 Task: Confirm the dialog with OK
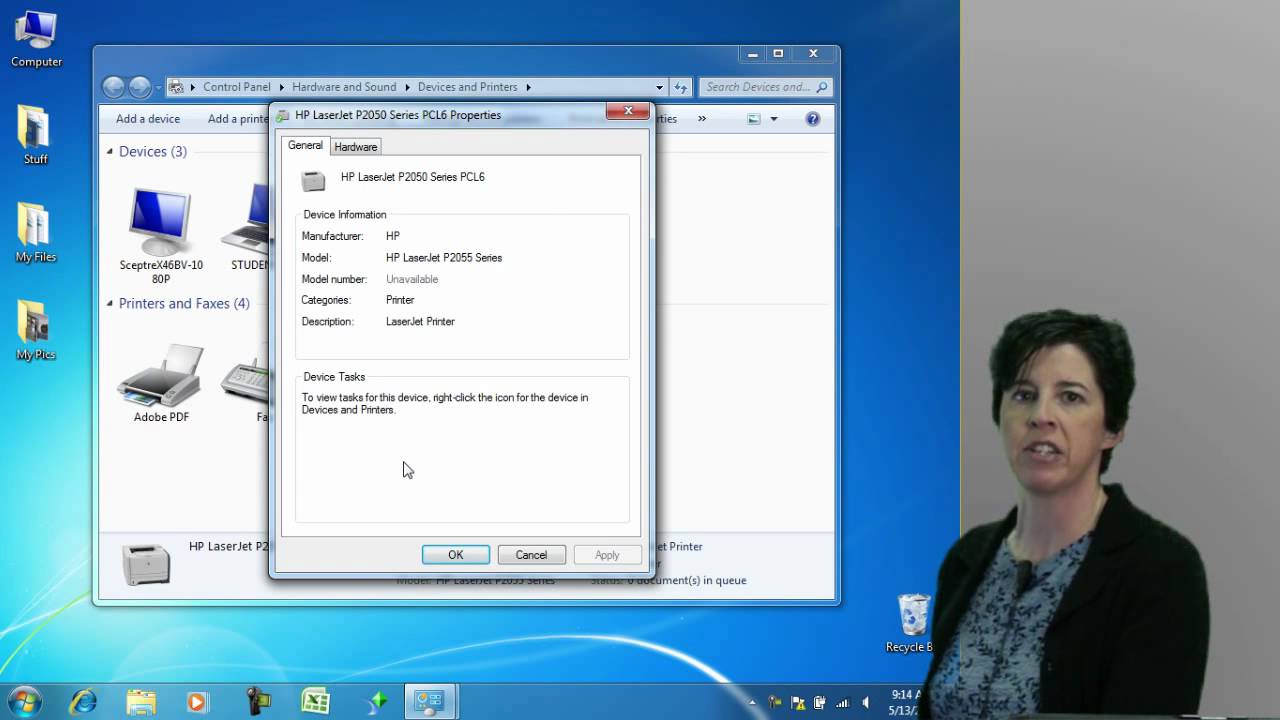tap(455, 555)
